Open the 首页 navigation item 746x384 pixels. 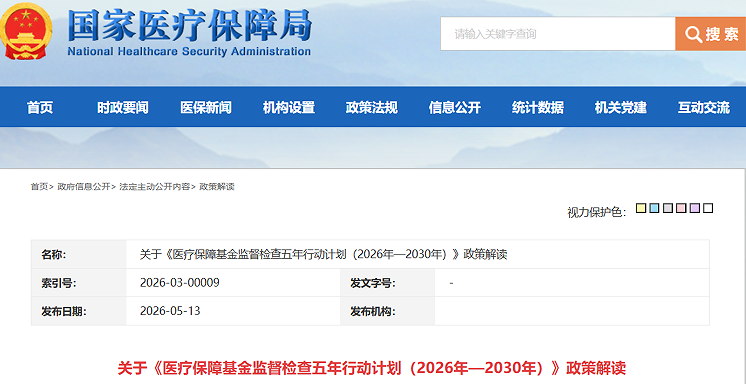pyautogui.click(x=40, y=108)
